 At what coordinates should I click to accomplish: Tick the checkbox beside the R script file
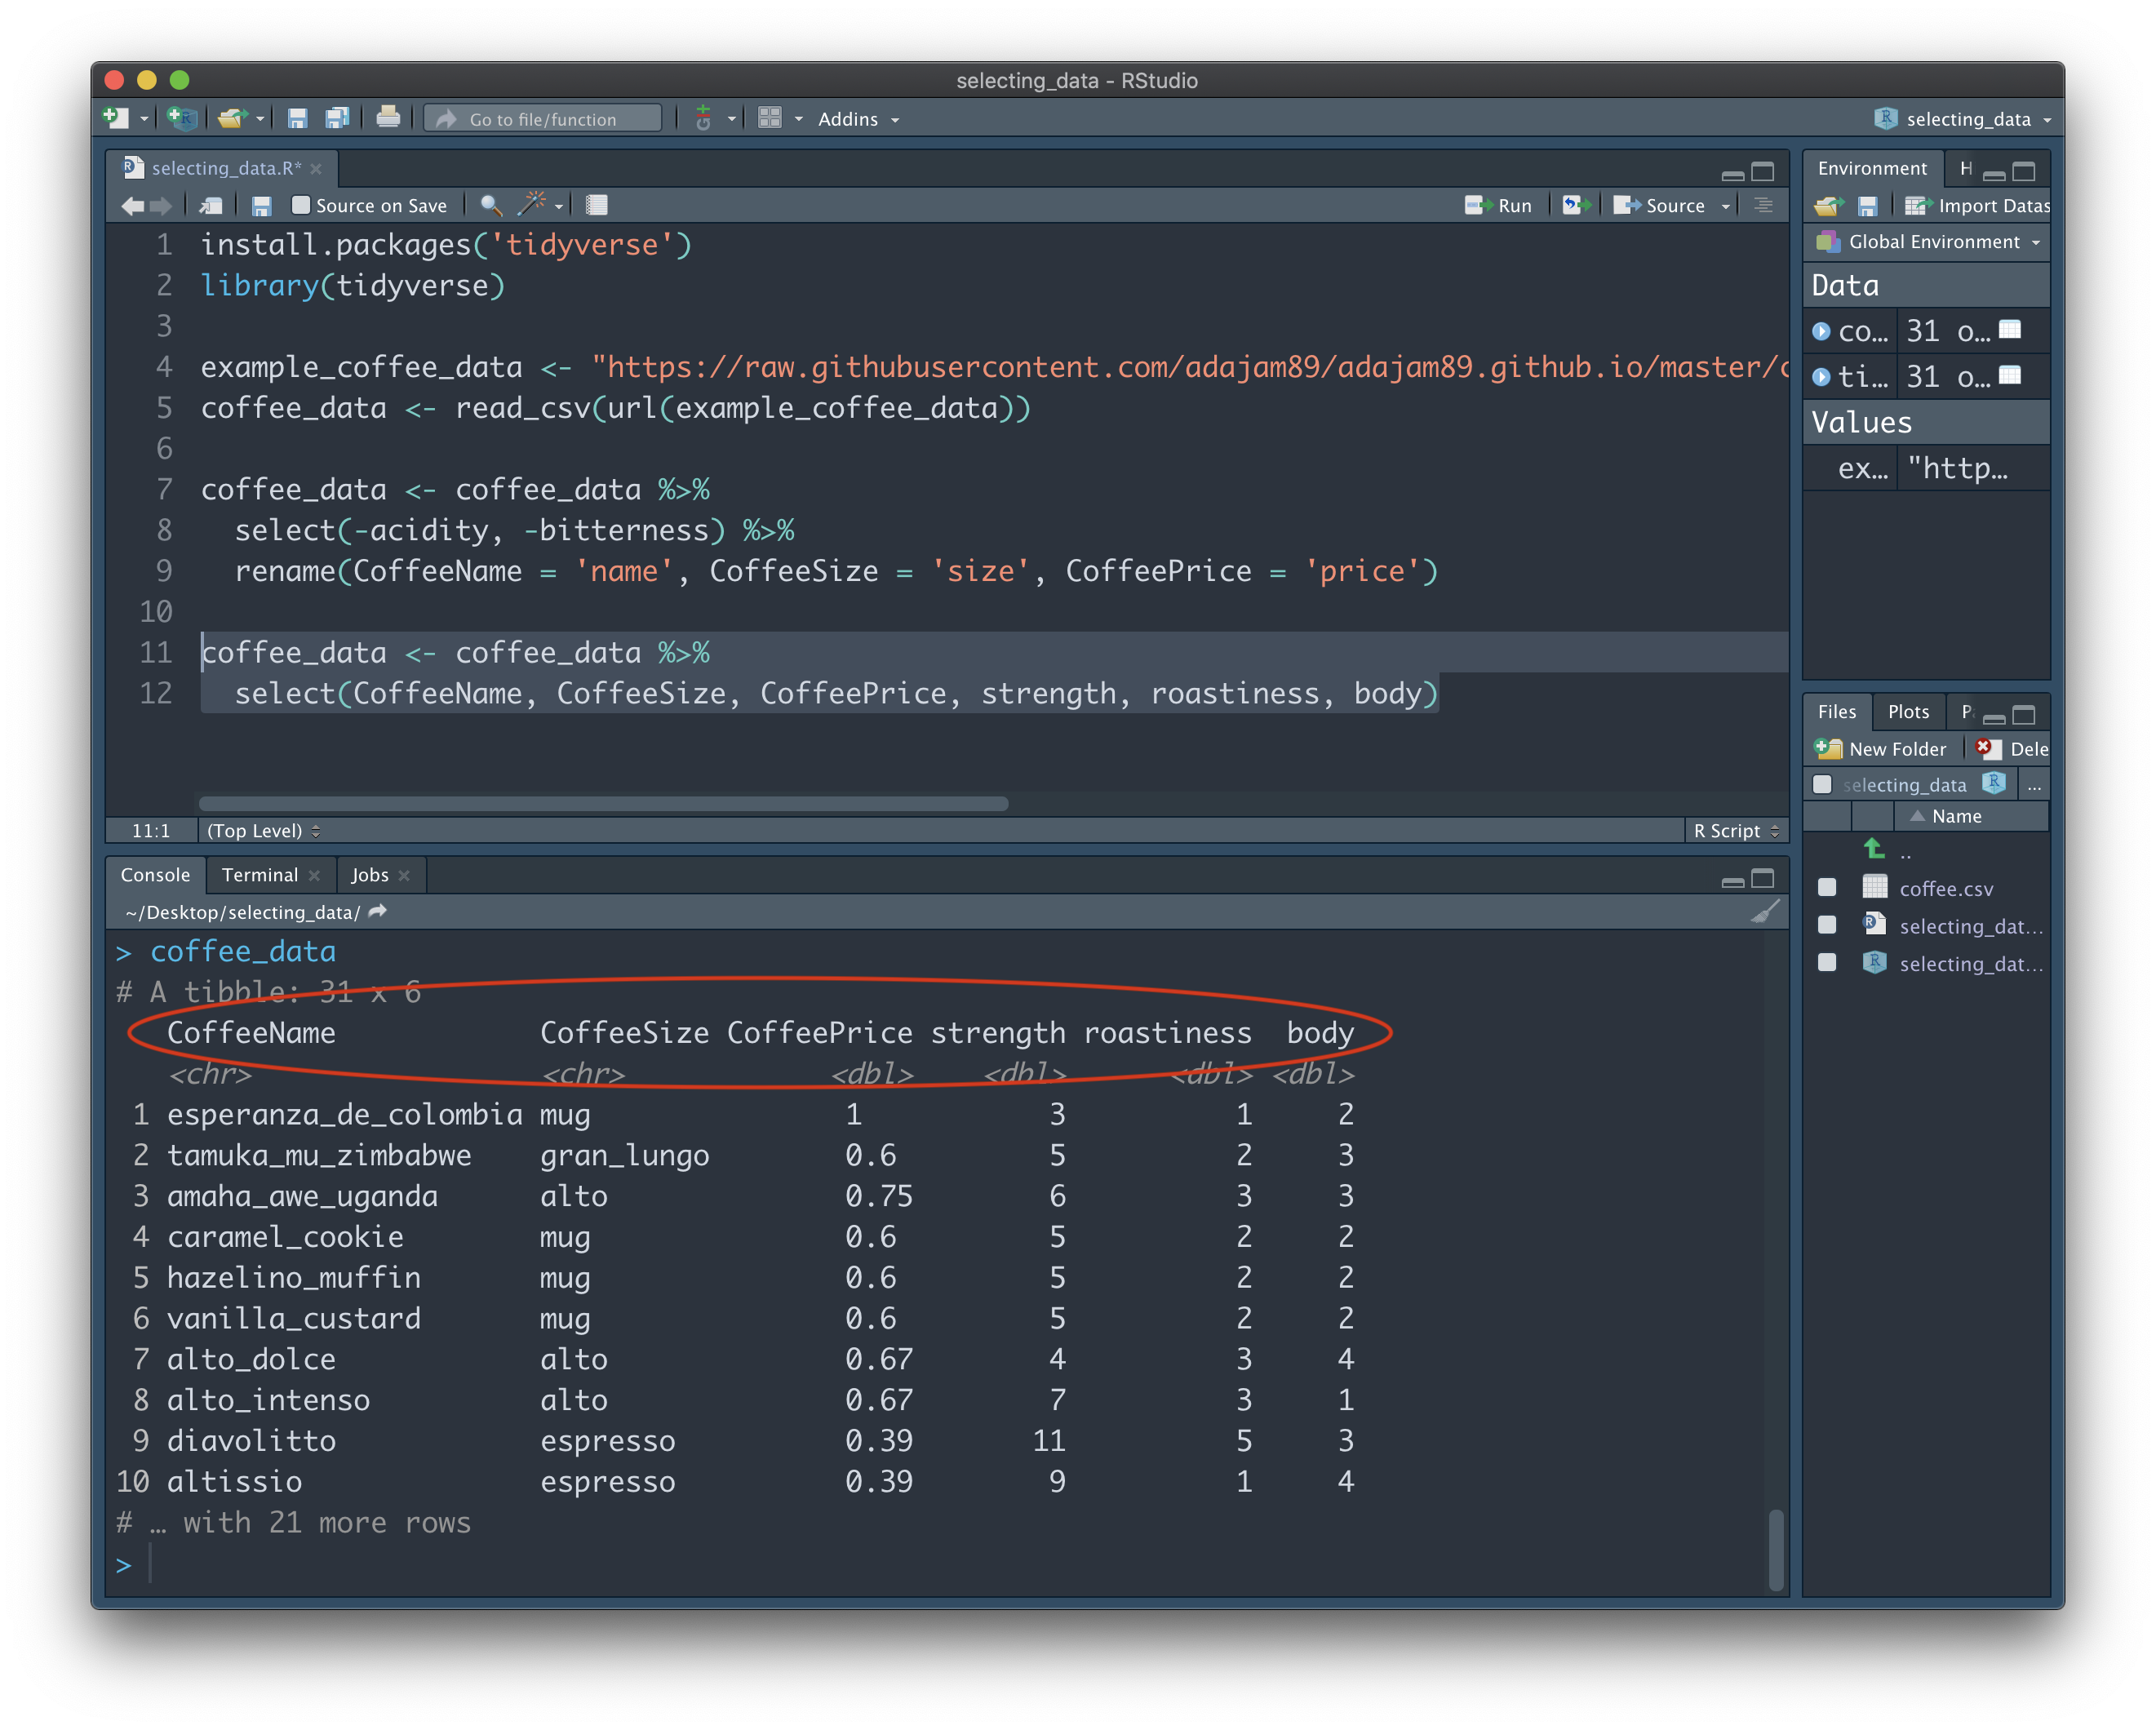1827,925
